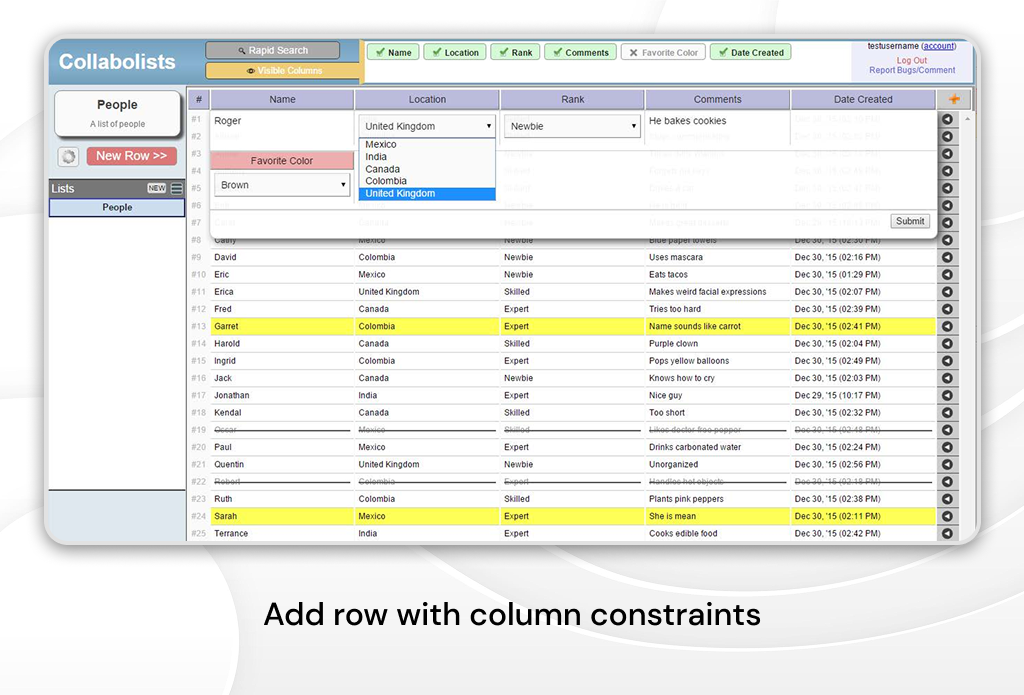The image size is (1024, 695).
Task: Click the Log Out link
Action: pyautogui.click(x=911, y=60)
